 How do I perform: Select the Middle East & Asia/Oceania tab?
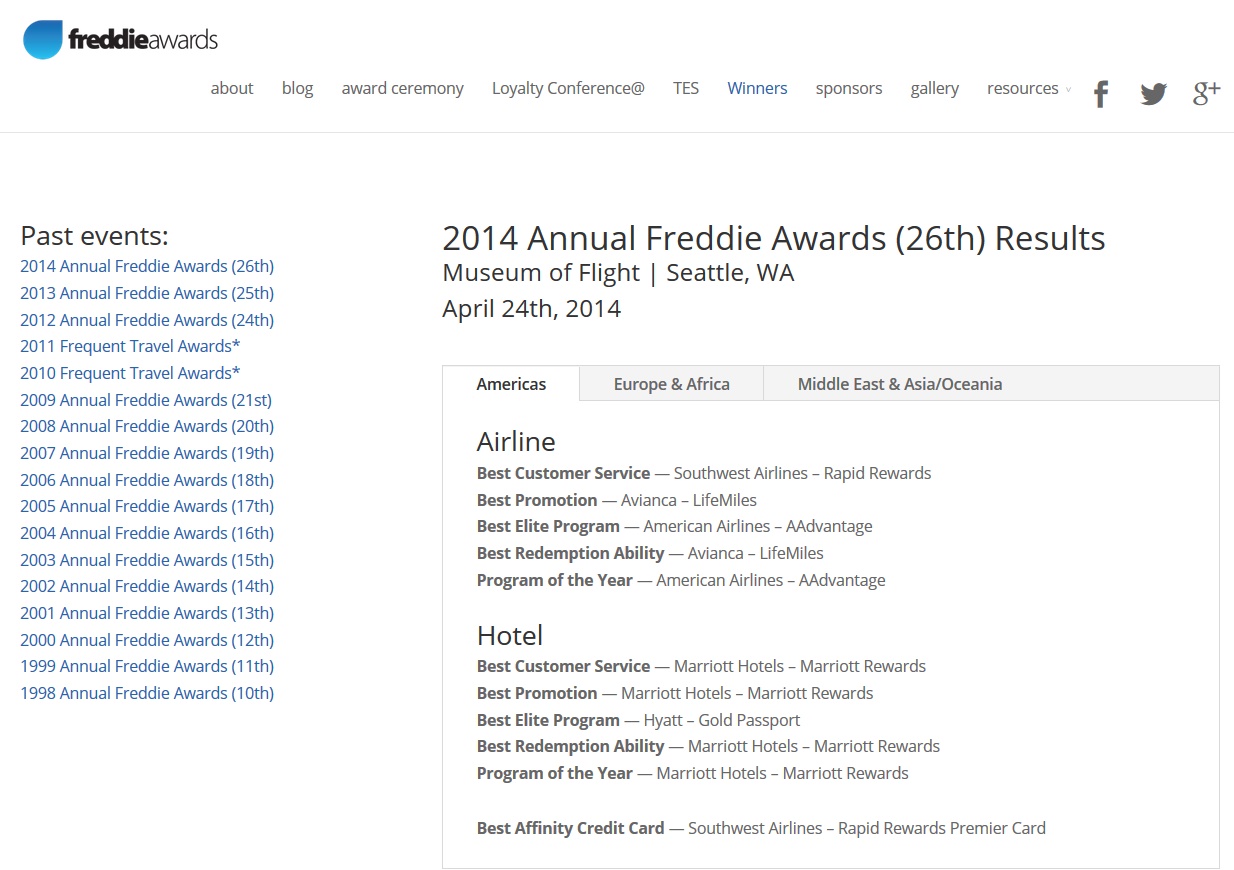tap(899, 384)
